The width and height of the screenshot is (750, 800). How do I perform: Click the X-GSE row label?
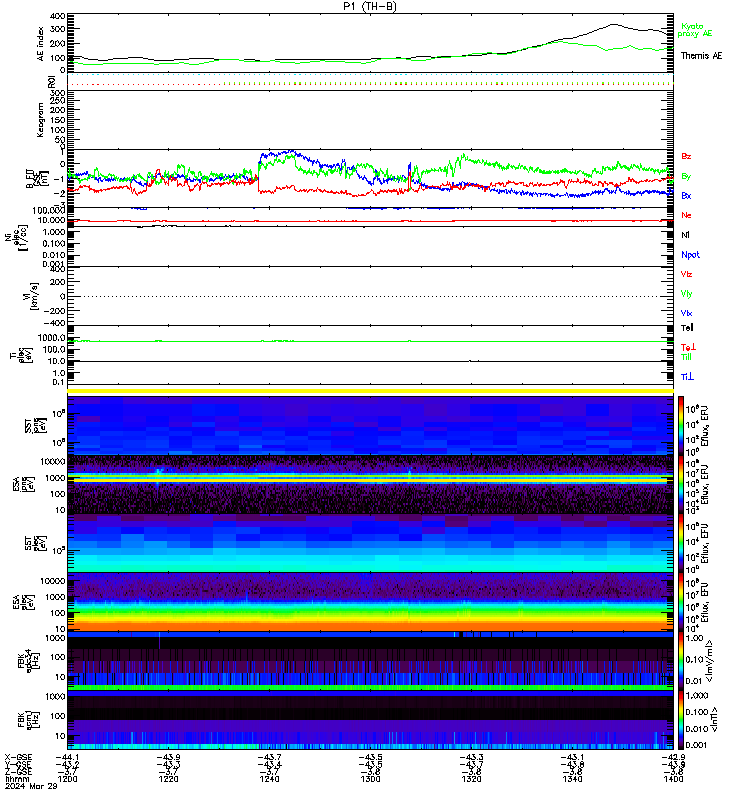pos(18,758)
